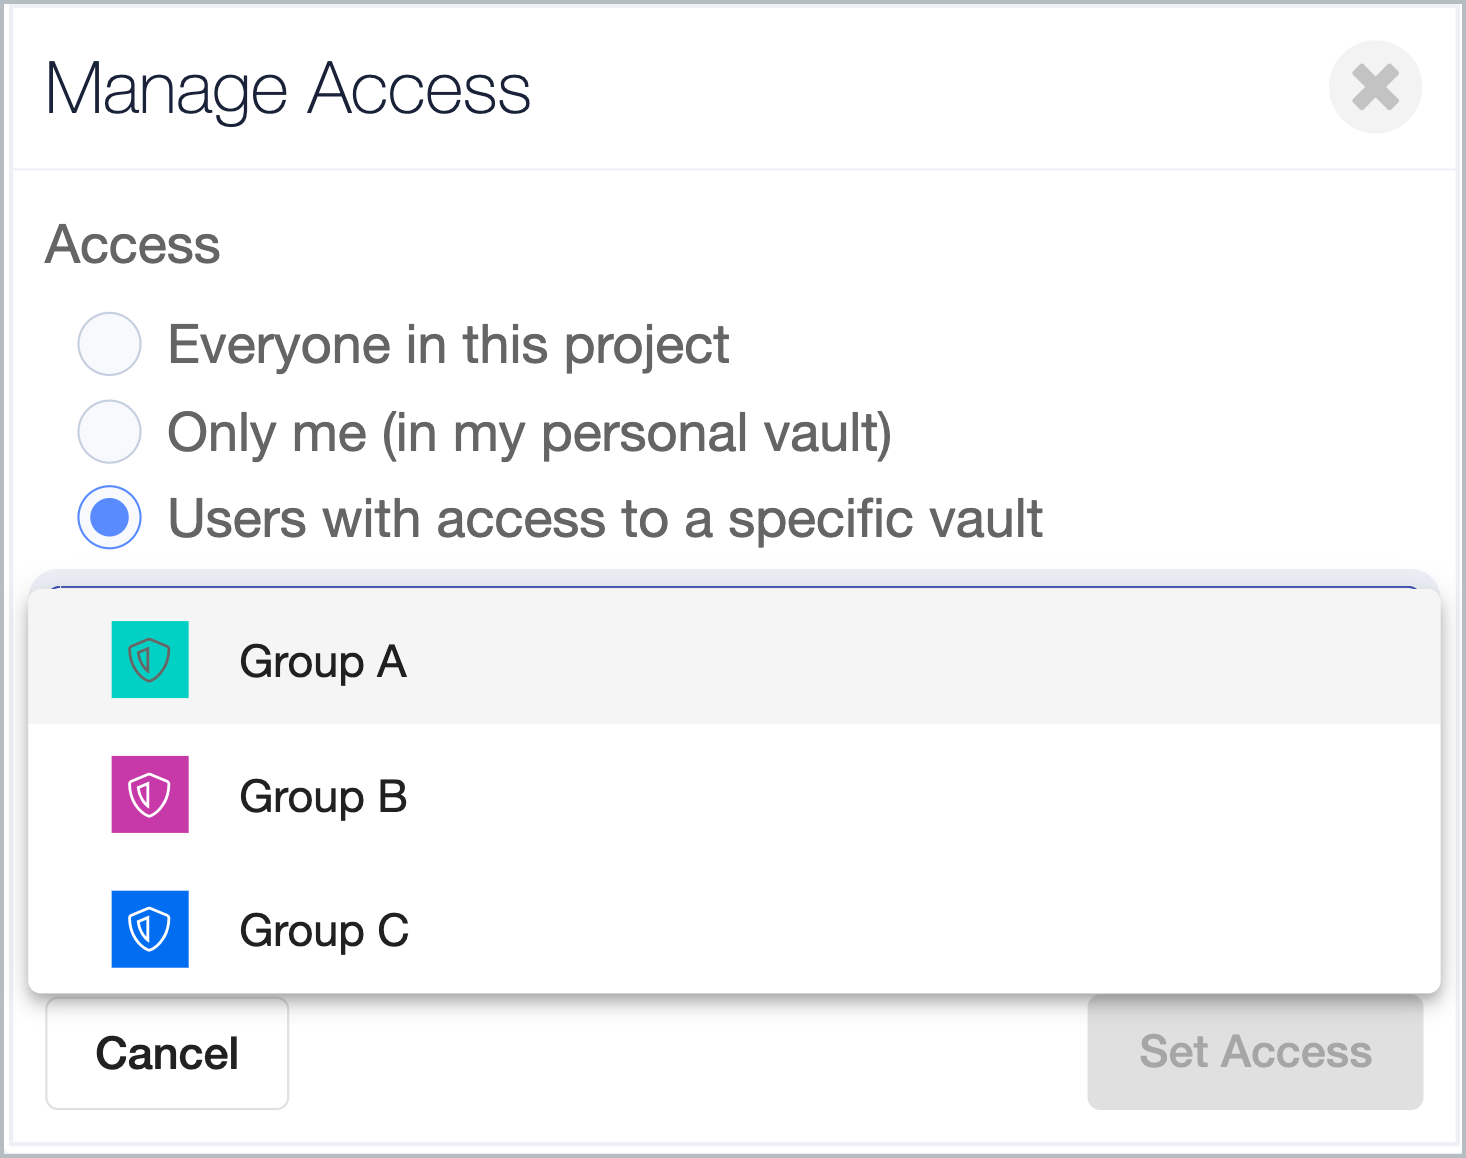Select the Only me radio button

click(x=109, y=432)
